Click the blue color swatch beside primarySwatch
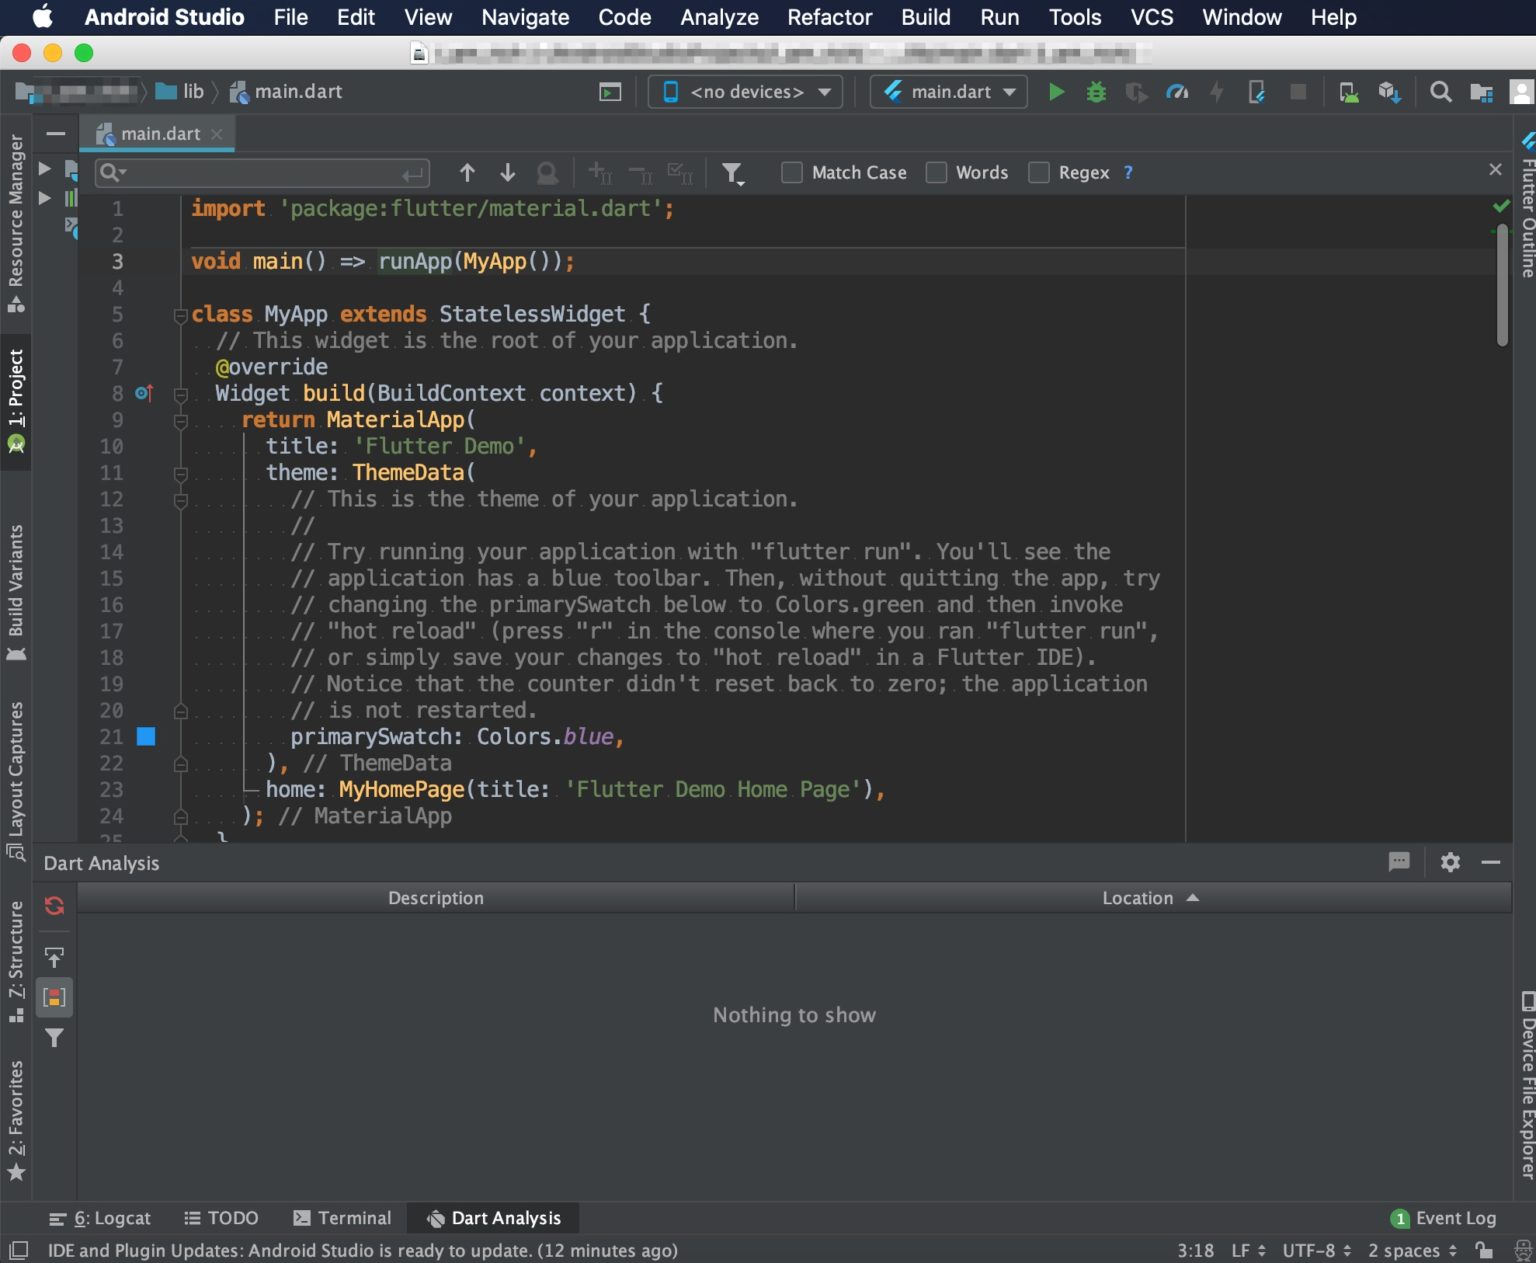This screenshot has height=1263, width=1536. click(x=147, y=737)
